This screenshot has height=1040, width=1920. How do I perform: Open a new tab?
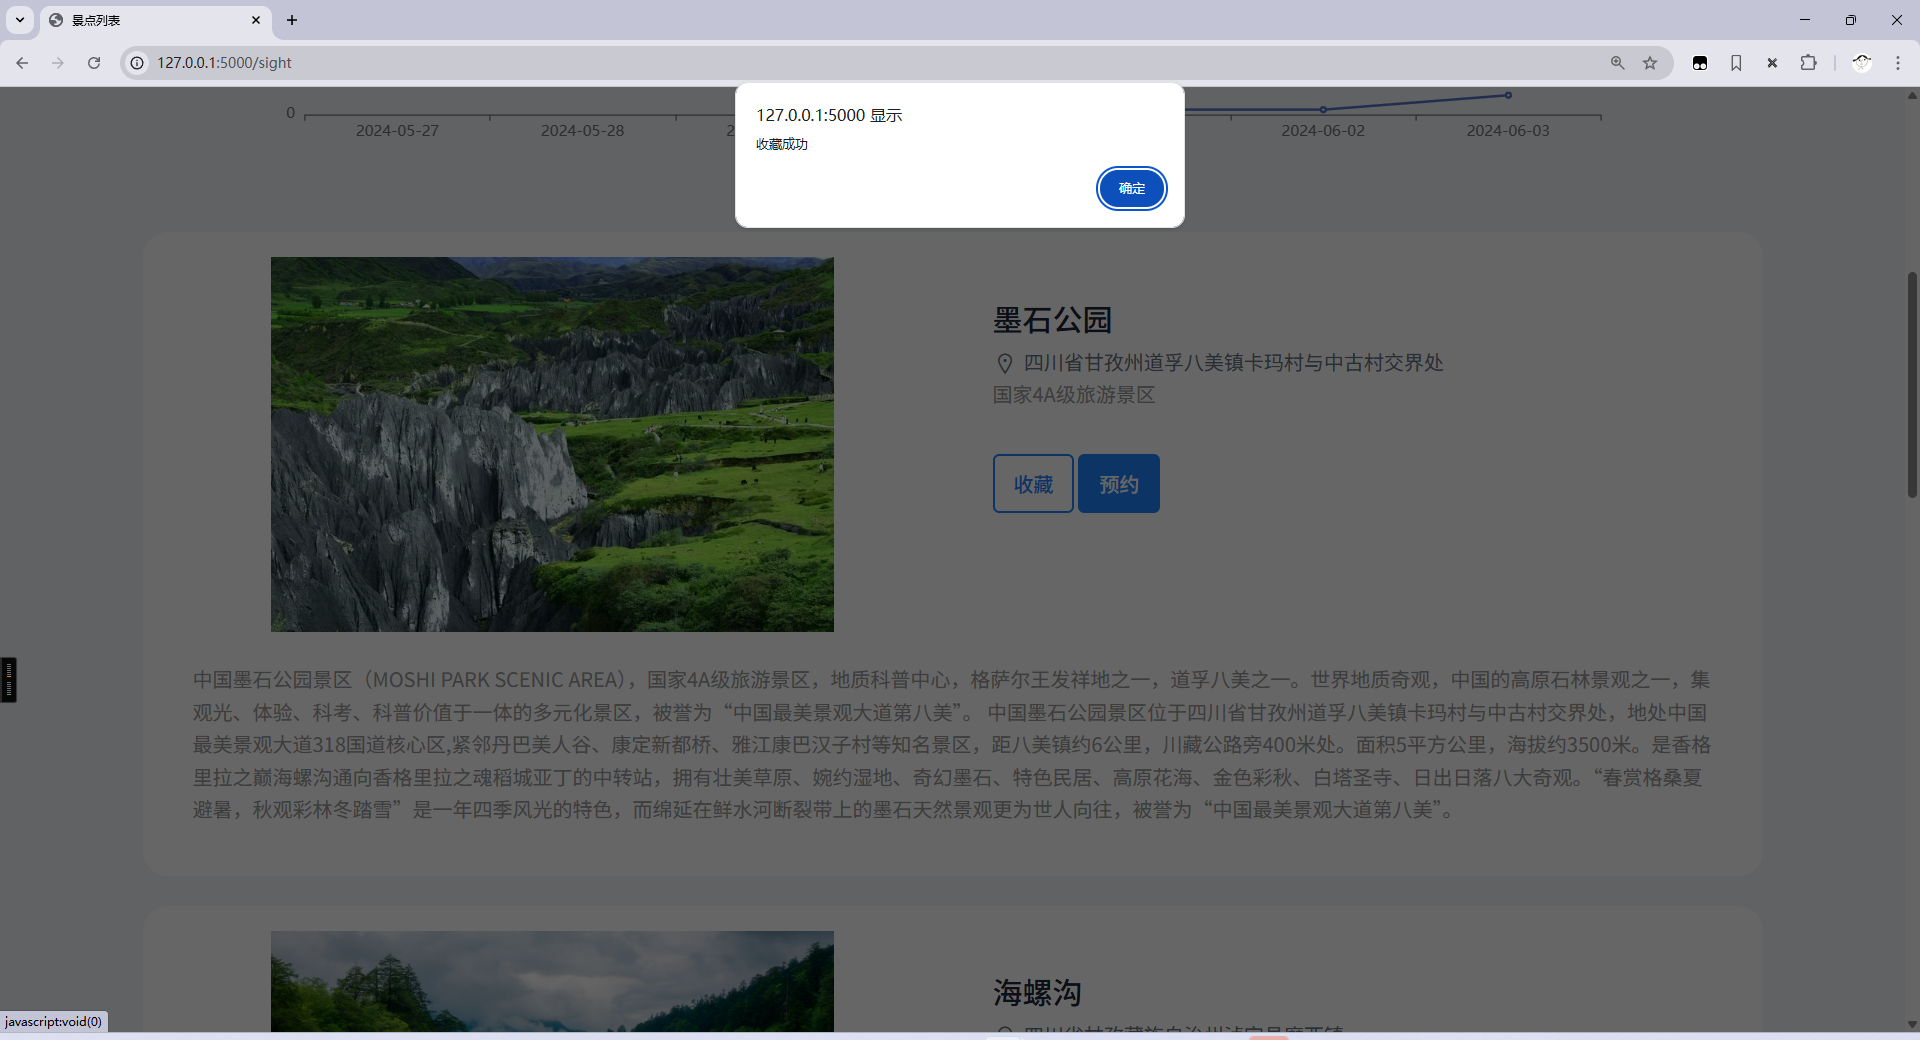click(292, 20)
